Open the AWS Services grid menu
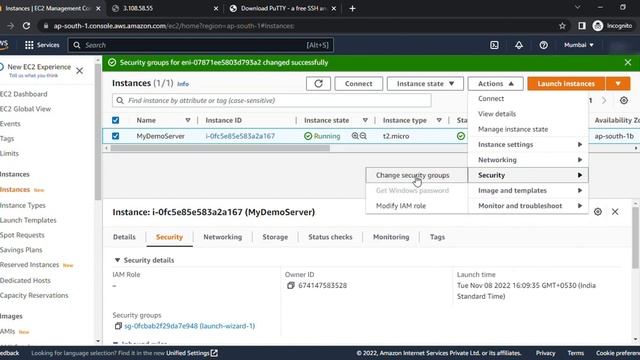The image size is (640, 360). (x=42, y=45)
